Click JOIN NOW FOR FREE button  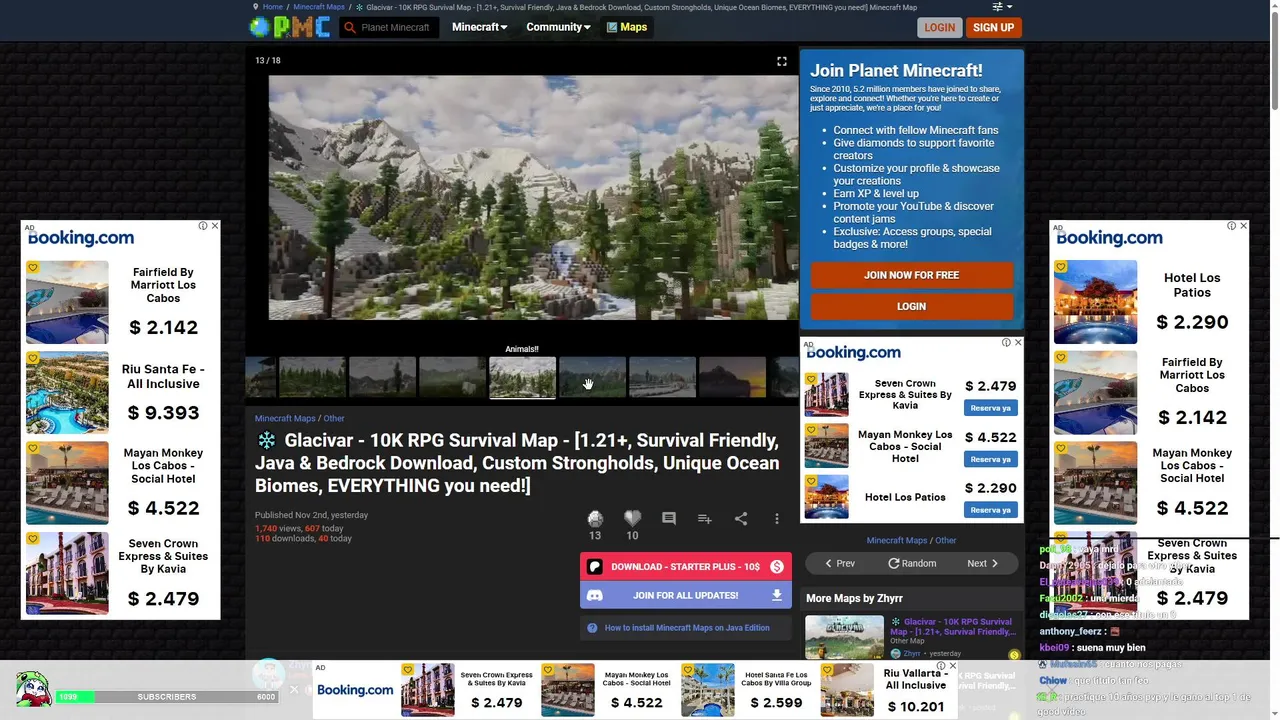click(x=911, y=275)
